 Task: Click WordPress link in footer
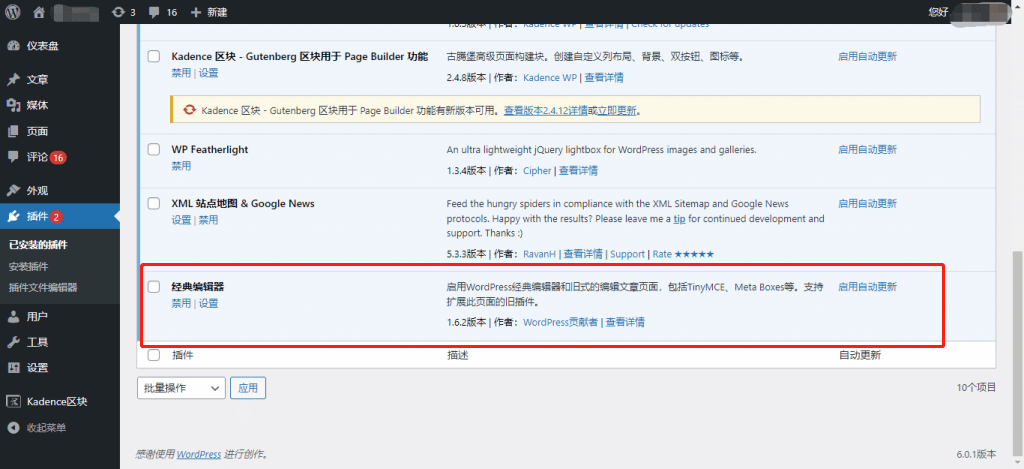(x=199, y=454)
